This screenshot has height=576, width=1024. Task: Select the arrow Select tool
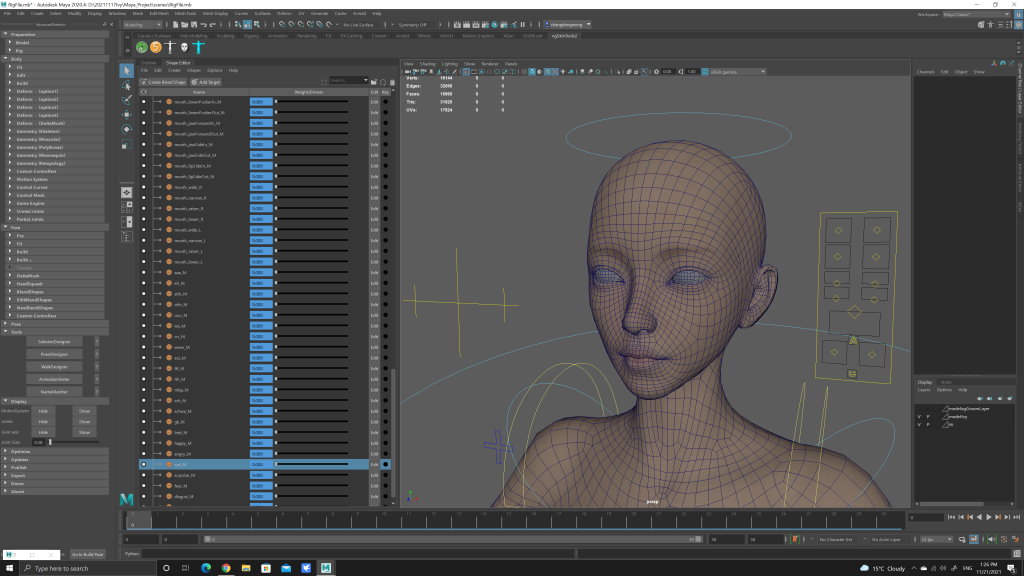tap(127, 70)
